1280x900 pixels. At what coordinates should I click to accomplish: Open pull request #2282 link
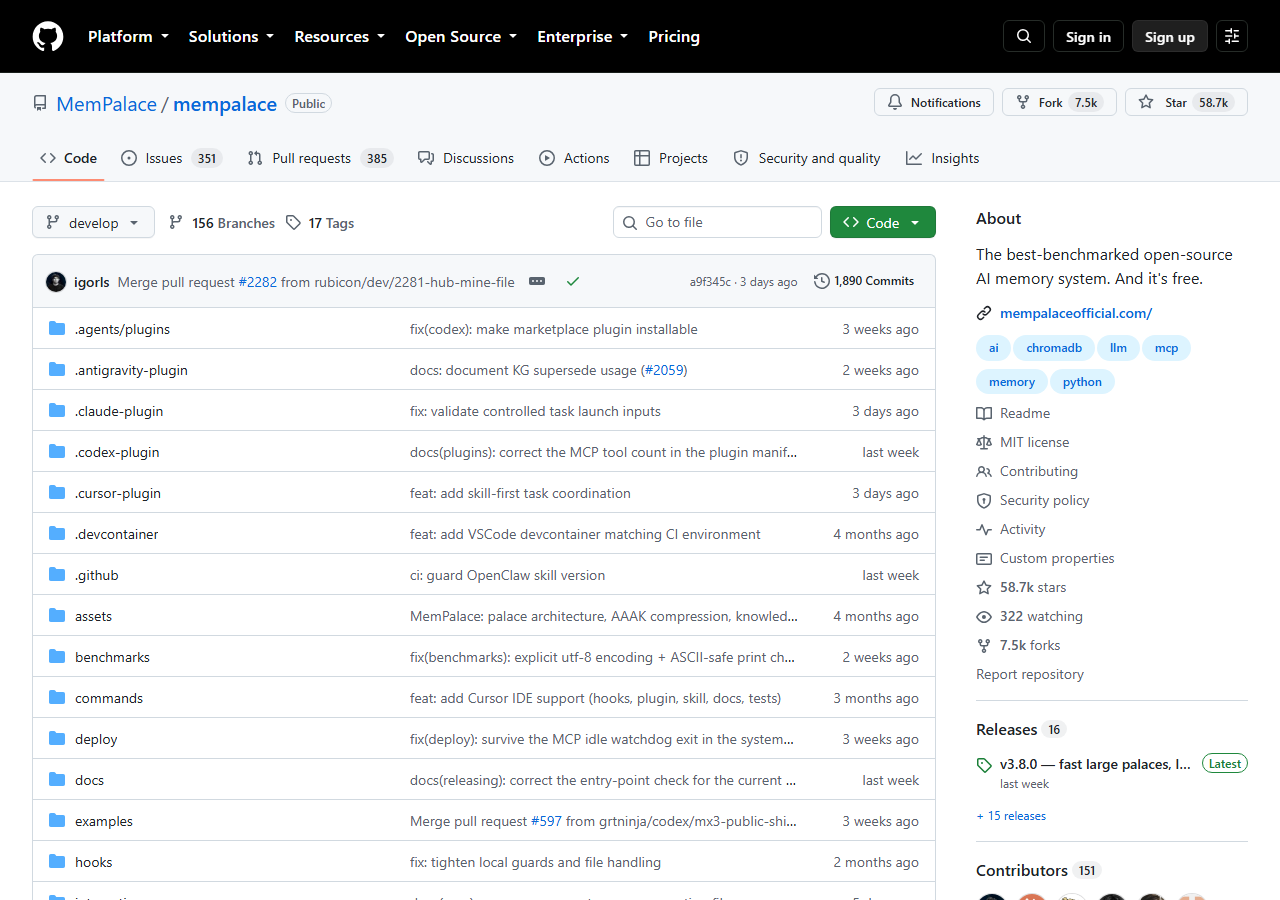257,282
